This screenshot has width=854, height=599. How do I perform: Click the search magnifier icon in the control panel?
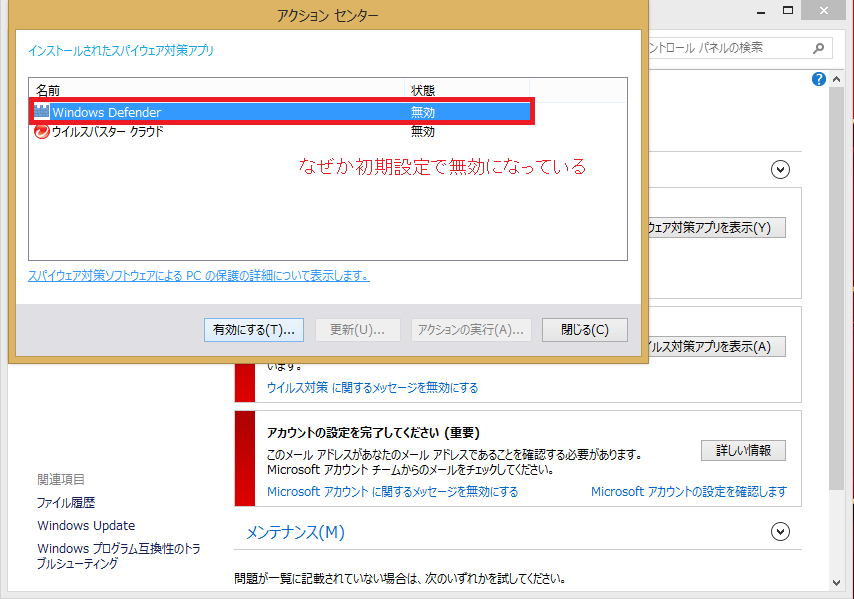pos(818,48)
